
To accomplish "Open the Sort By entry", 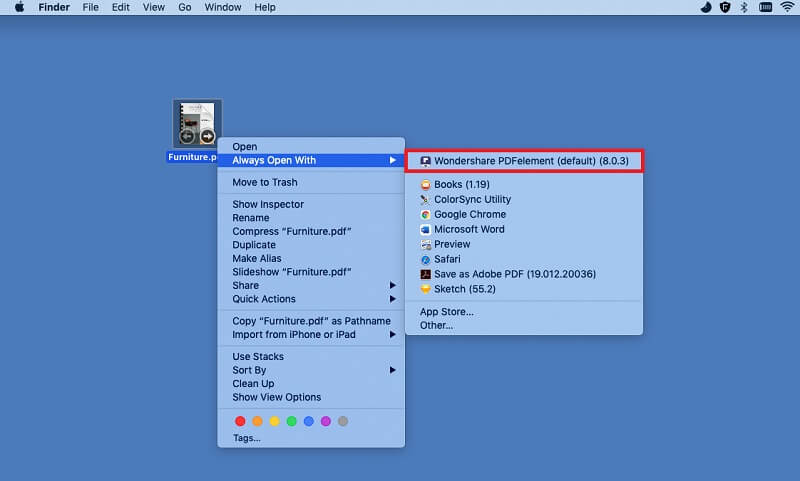I will coord(311,370).
